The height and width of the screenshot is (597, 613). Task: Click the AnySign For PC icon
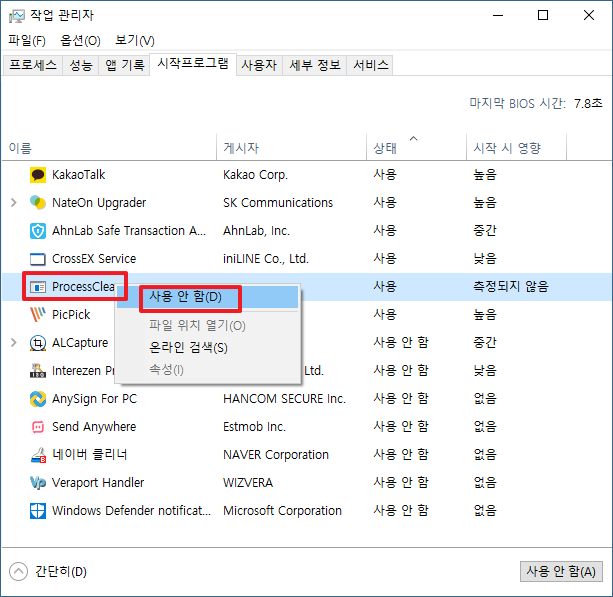(38, 399)
